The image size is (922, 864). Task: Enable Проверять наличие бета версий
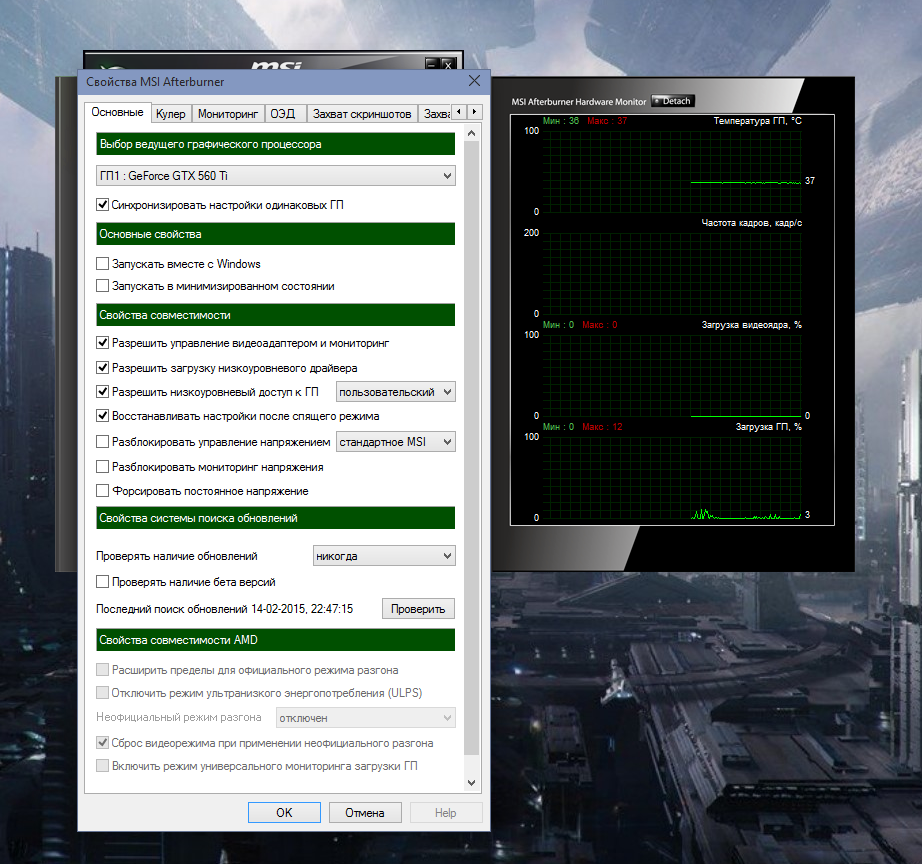(102, 582)
